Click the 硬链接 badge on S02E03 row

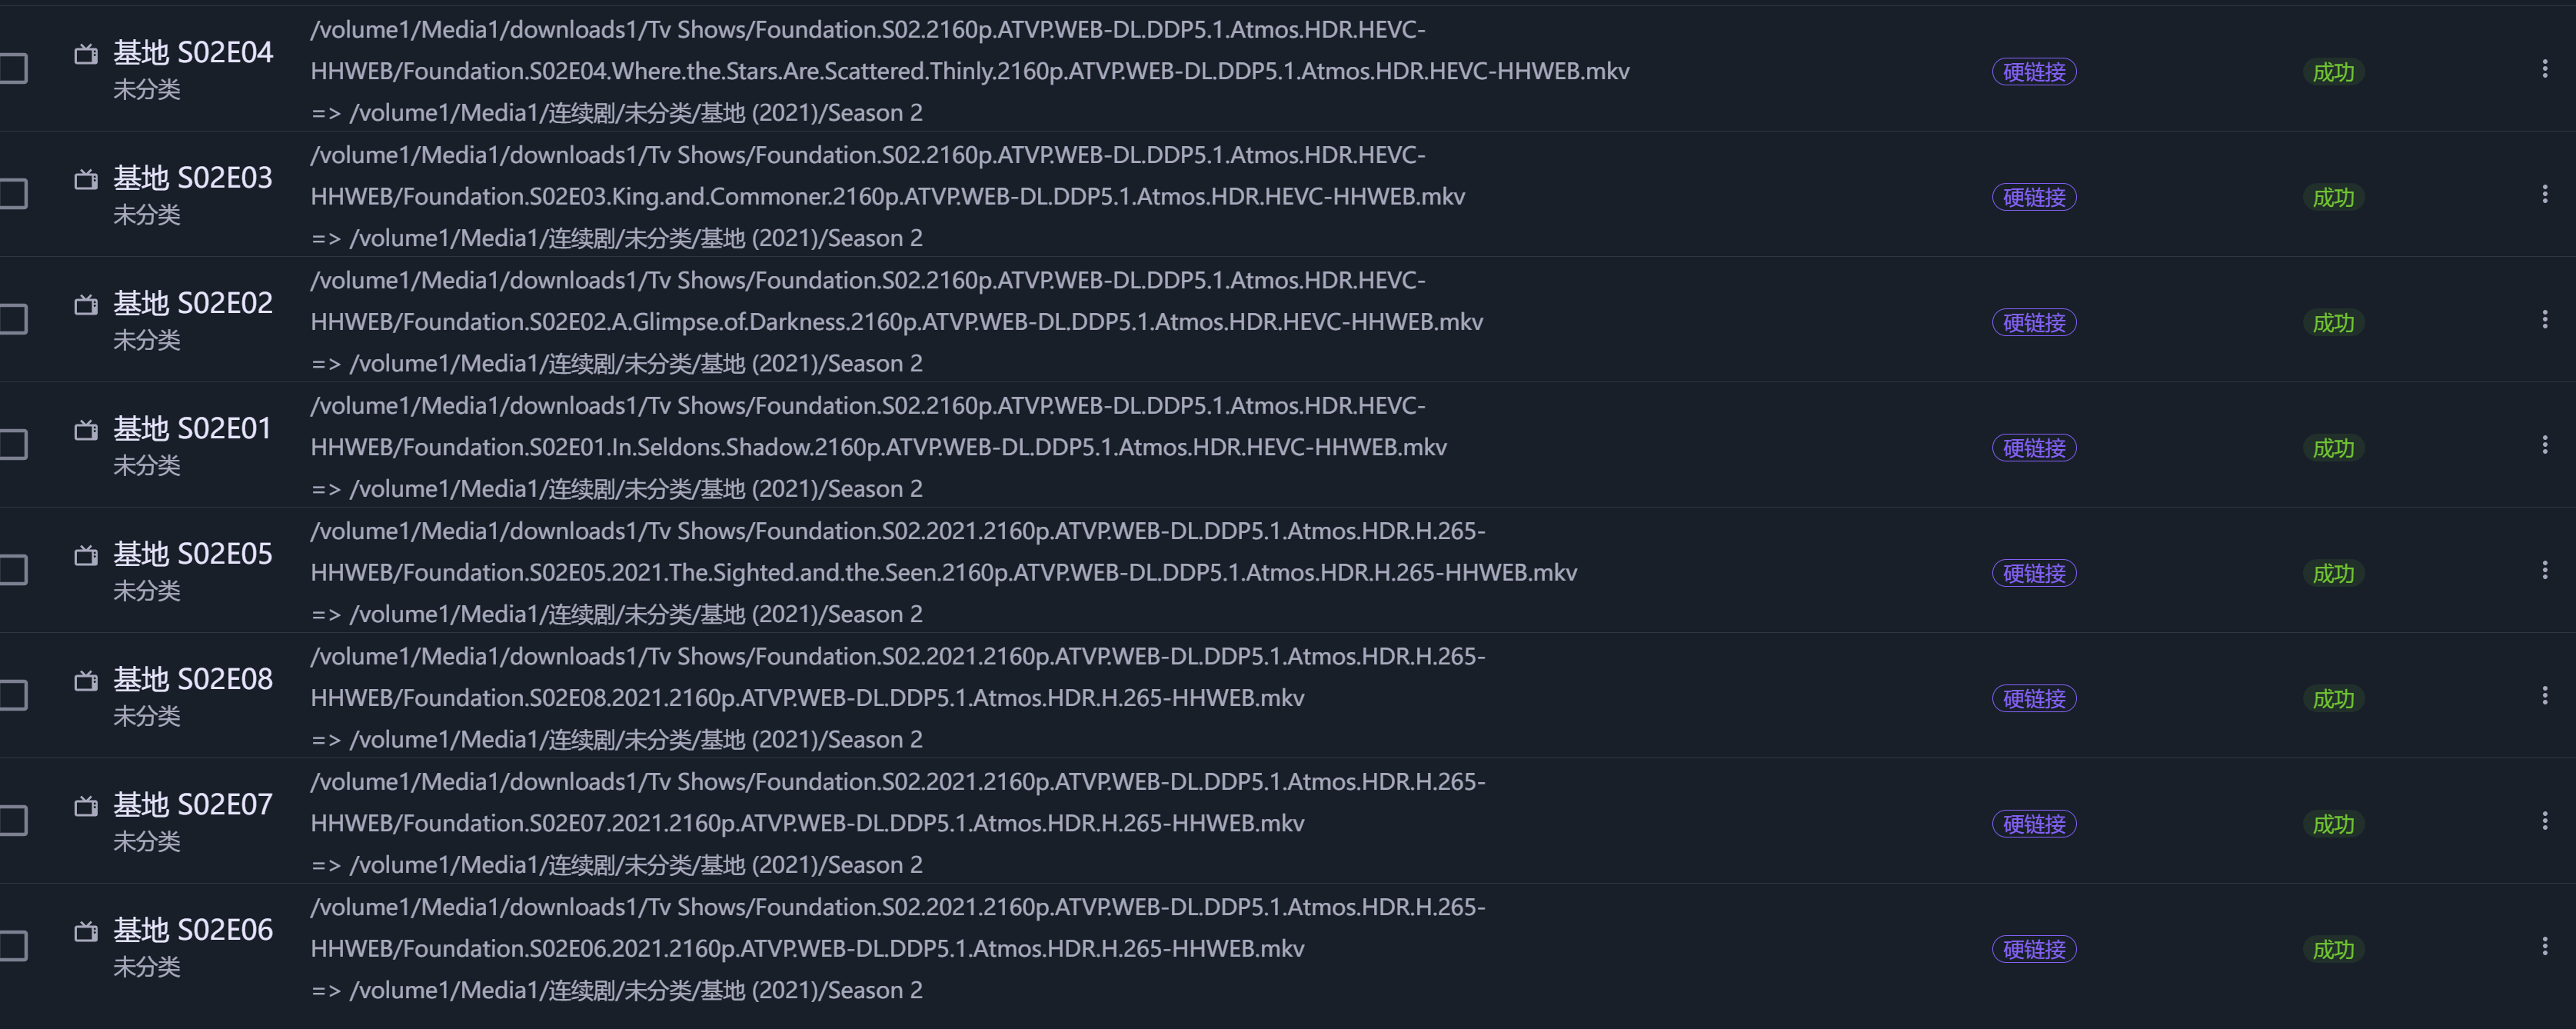pos(2034,197)
